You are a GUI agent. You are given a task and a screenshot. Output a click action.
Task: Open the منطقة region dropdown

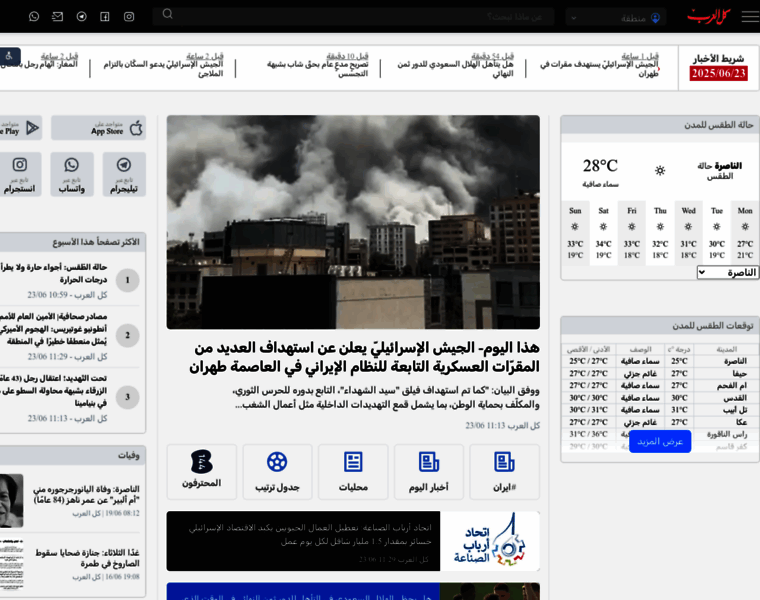[x=616, y=18]
